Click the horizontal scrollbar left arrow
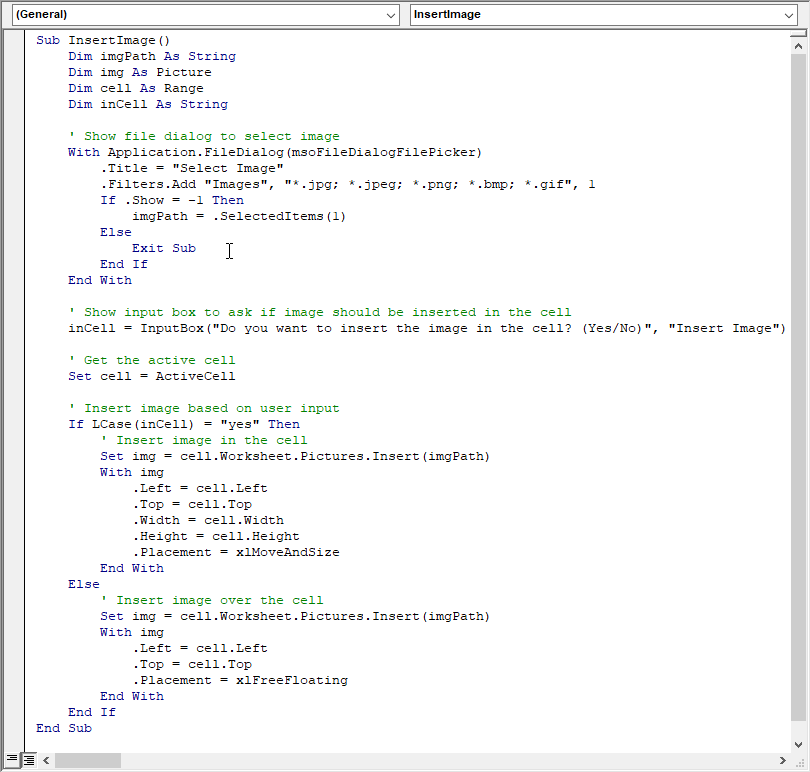 (x=46, y=760)
